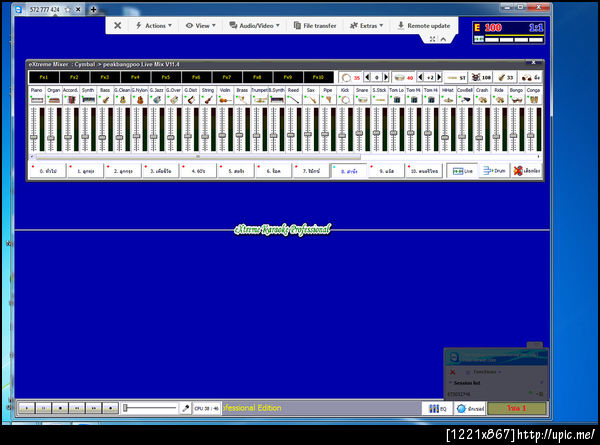Screen dimensions: 600x445
Task: Select the G.Jazz guitar icon
Action: (157, 100)
